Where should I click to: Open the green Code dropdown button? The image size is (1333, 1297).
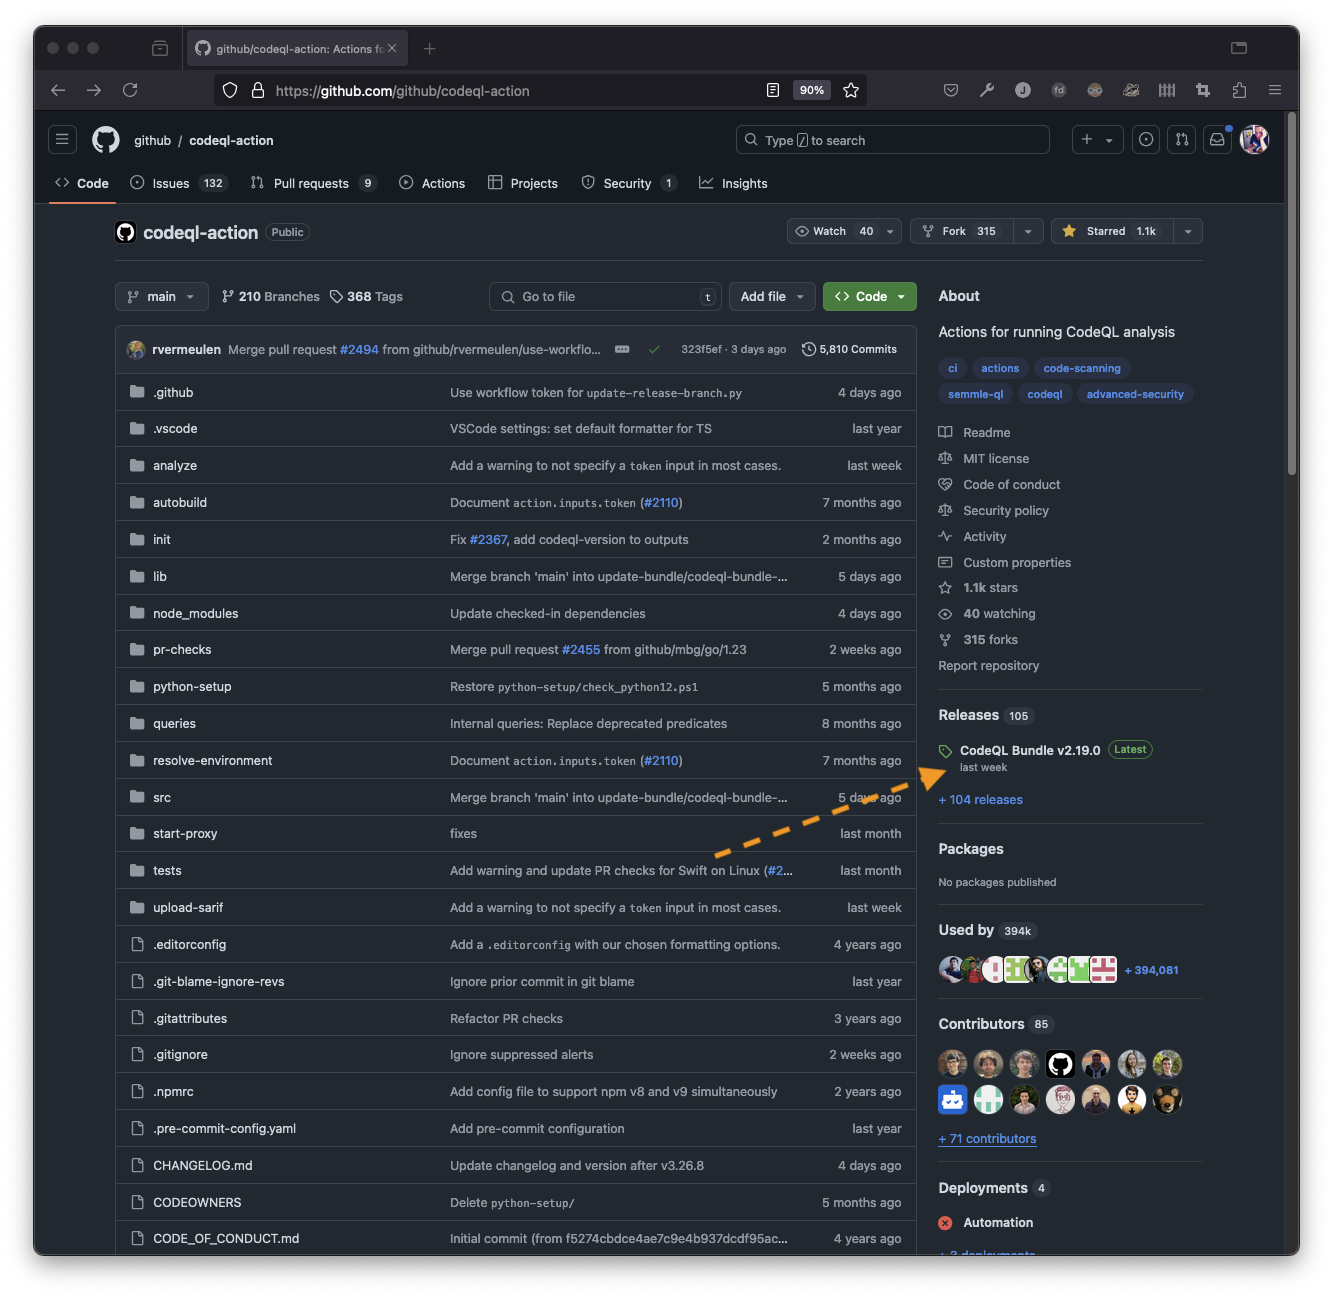tap(870, 296)
